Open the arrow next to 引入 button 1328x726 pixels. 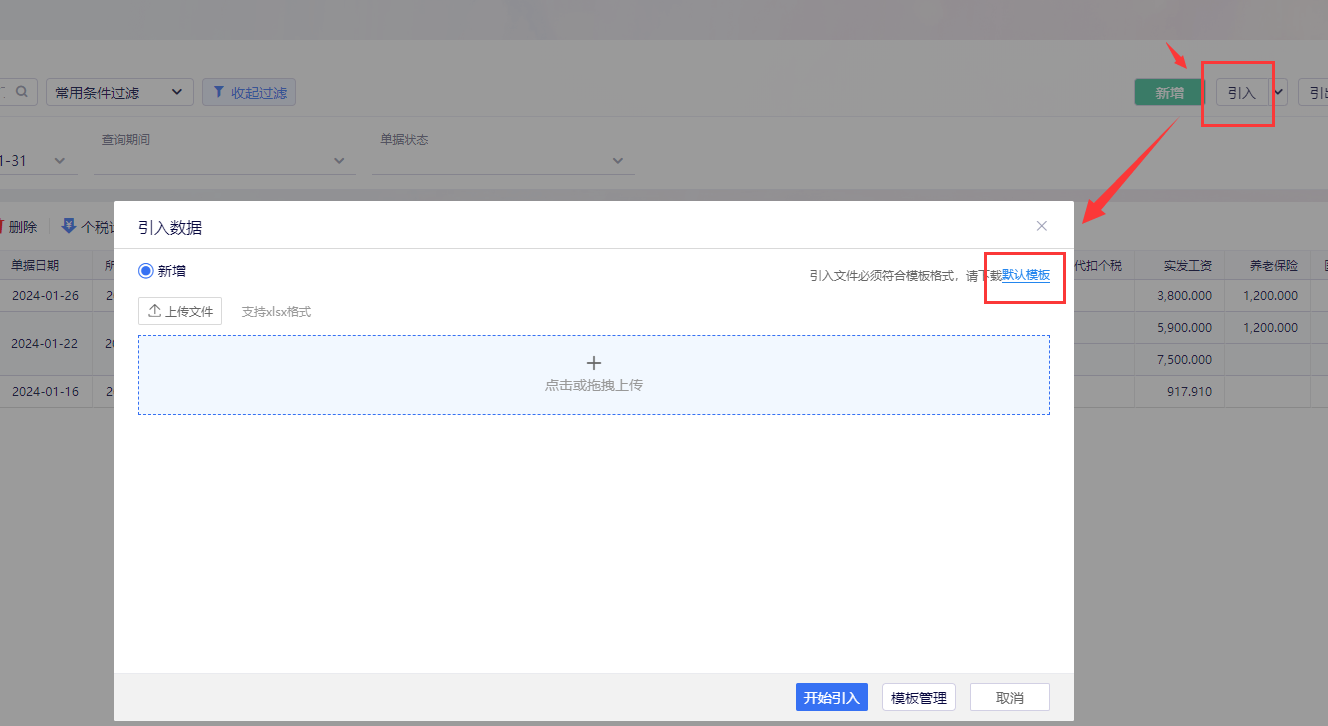click(x=1279, y=92)
